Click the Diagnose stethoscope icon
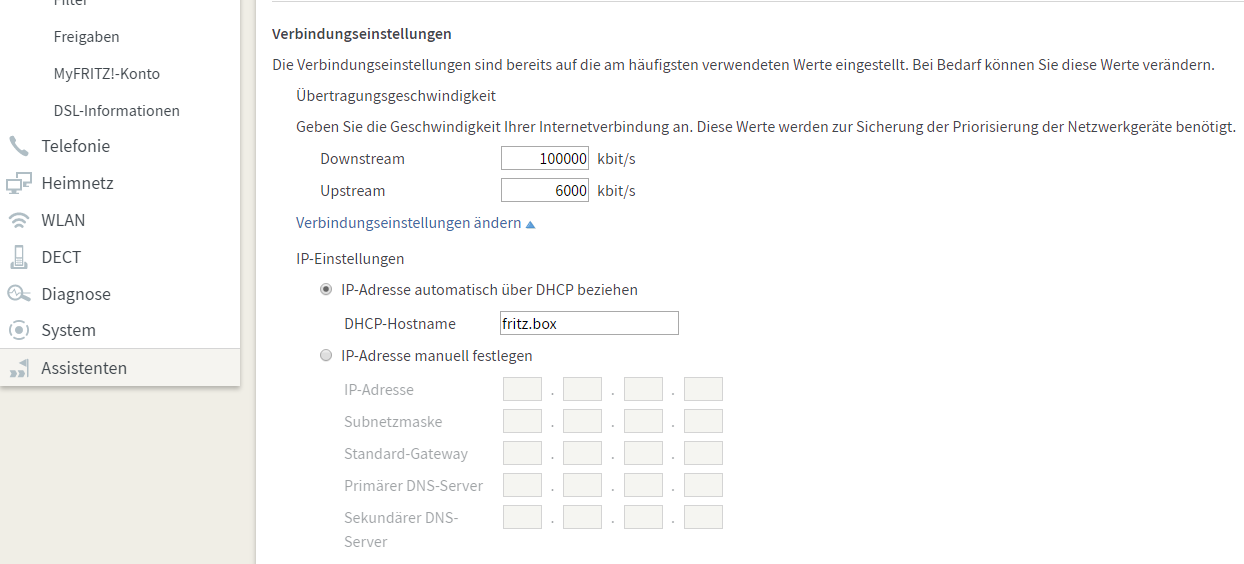 click(19, 294)
